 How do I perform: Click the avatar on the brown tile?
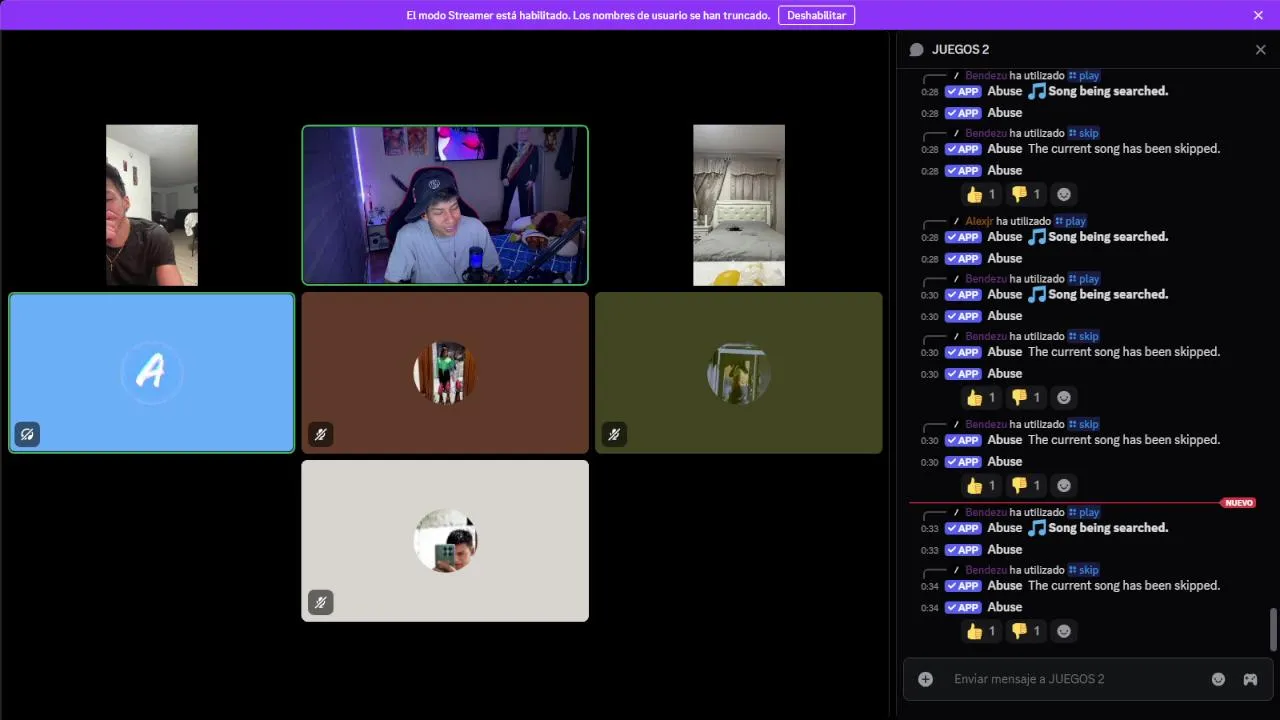(x=445, y=373)
